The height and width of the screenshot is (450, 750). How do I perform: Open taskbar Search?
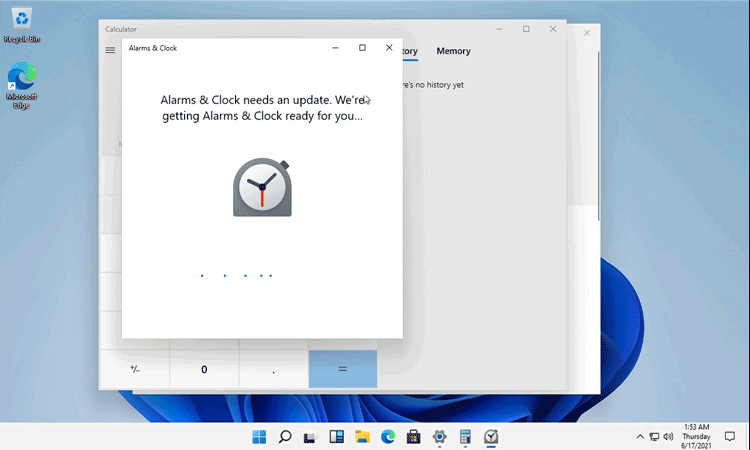(285, 436)
